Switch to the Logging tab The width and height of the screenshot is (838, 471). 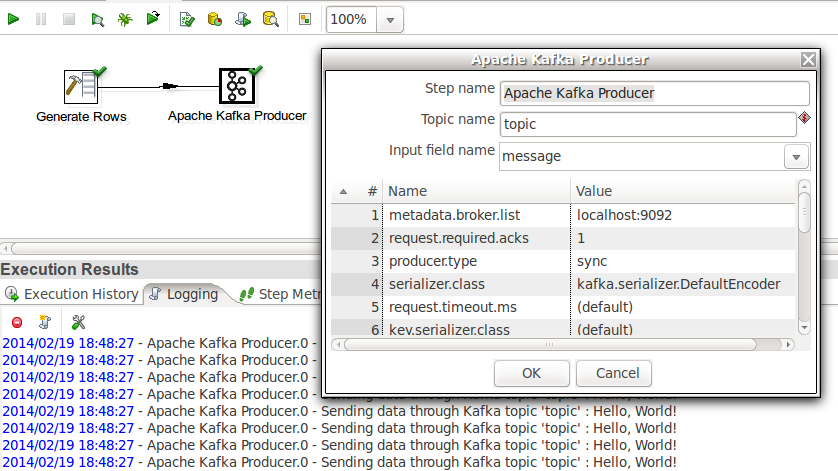[184, 294]
